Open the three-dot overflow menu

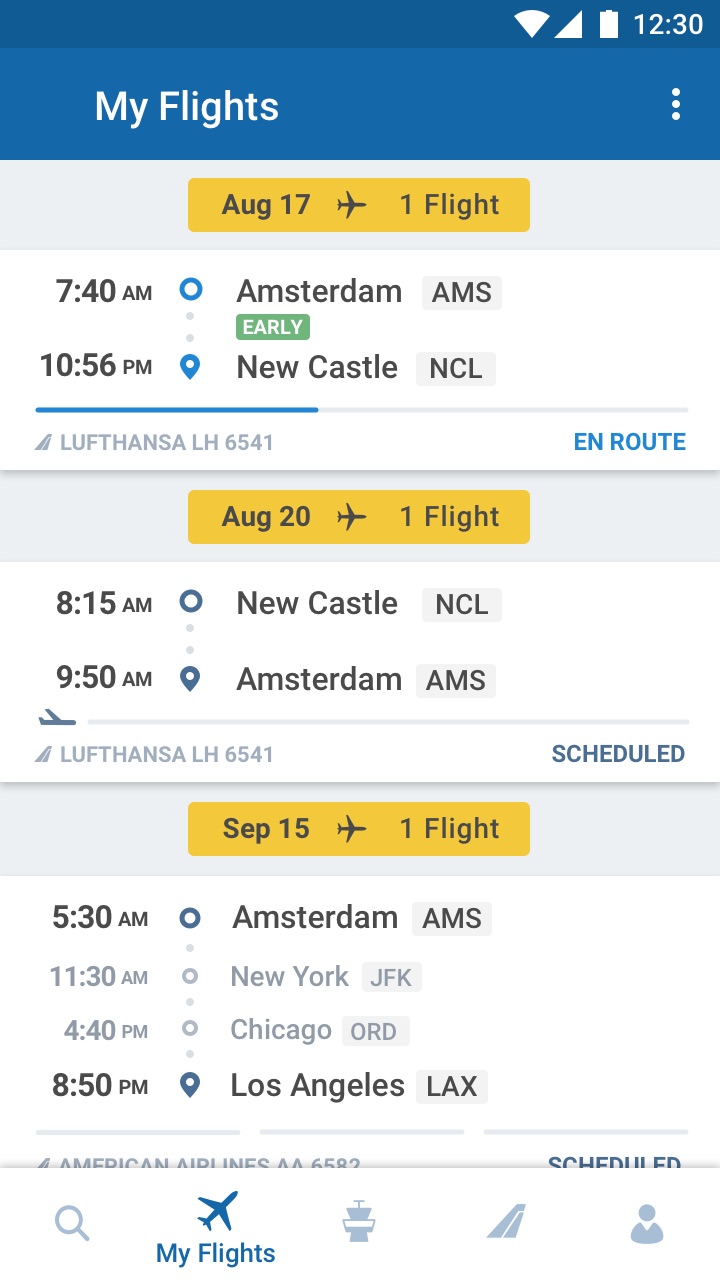(676, 105)
